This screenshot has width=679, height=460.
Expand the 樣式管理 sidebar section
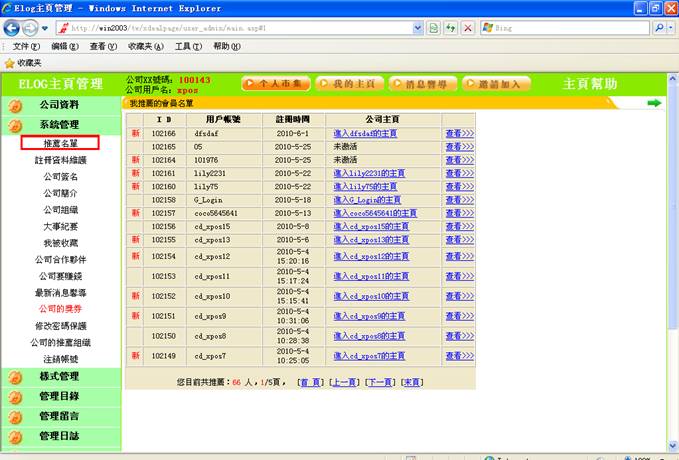point(59,377)
